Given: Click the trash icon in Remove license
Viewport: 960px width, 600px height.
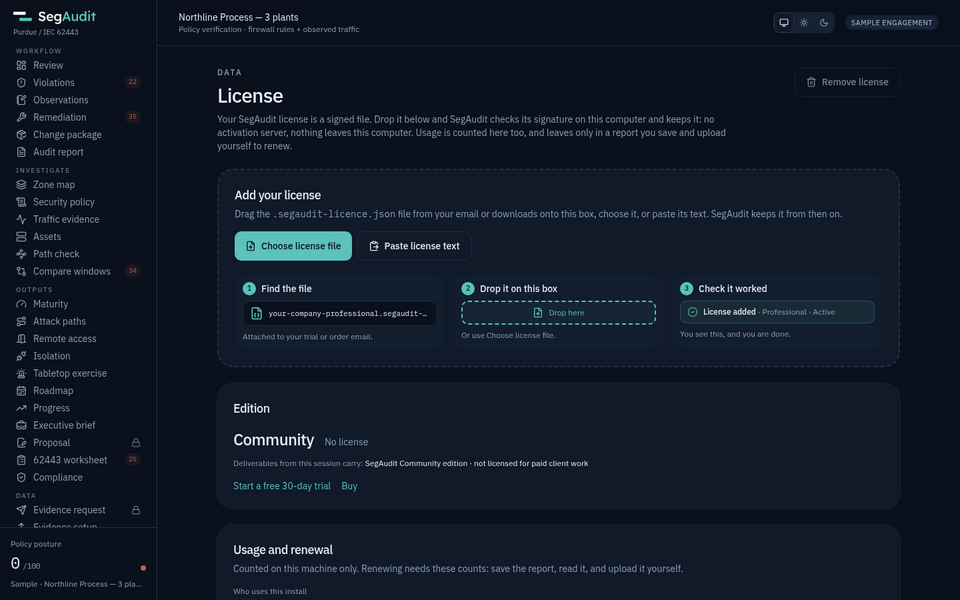Looking at the screenshot, I should click(811, 82).
